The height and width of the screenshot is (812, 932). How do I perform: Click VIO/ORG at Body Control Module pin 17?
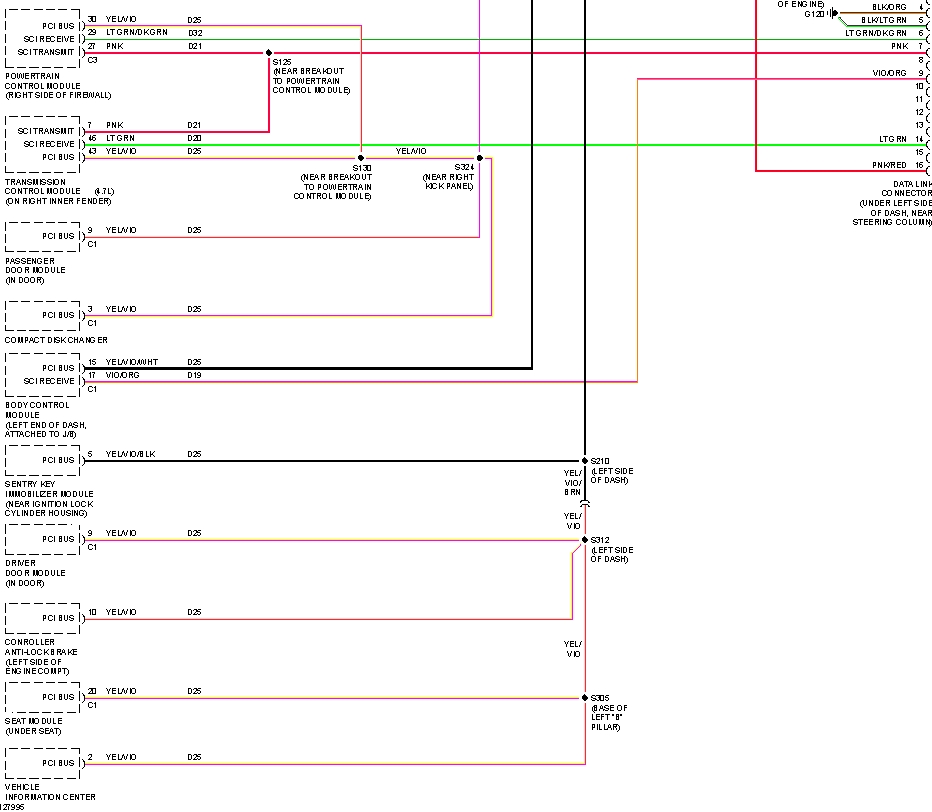(x=122, y=375)
